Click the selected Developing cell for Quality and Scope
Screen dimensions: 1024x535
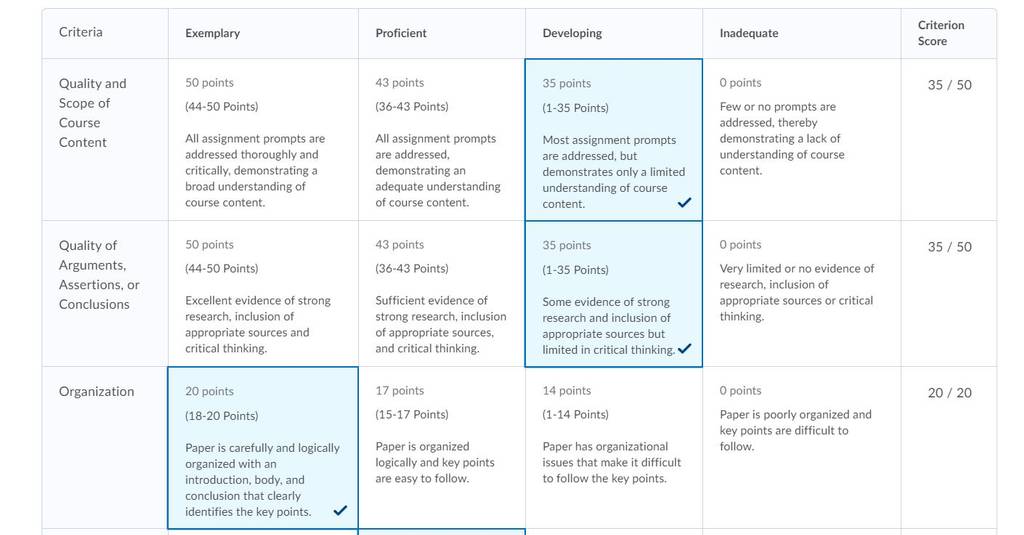pos(614,140)
